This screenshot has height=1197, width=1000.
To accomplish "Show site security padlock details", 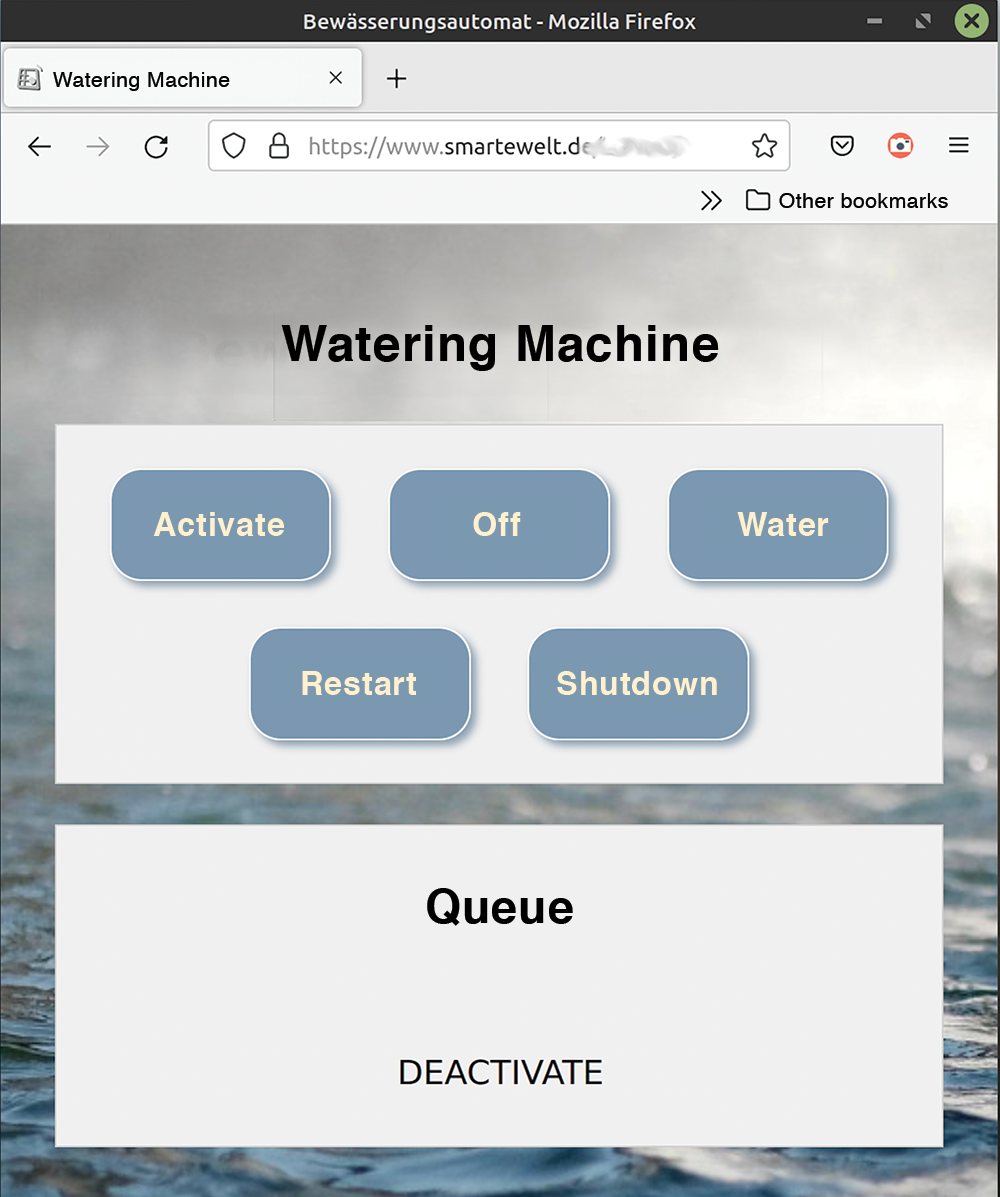I will coord(279,145).
